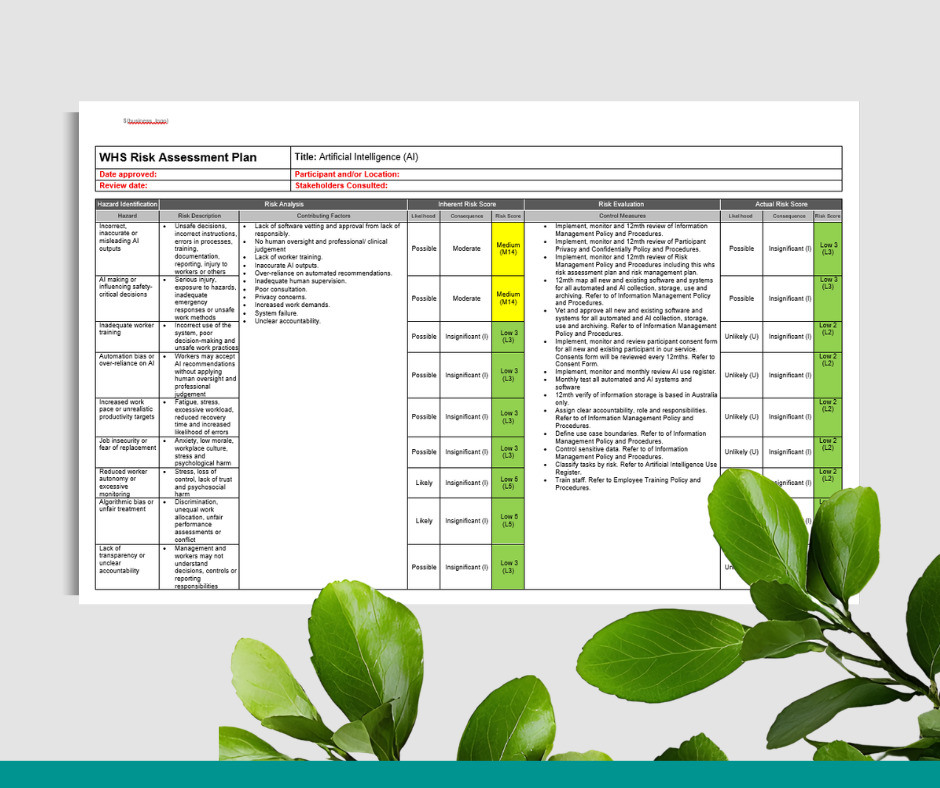
Task: Click control measure "Train staff. Refer to Employee Training Policy"
Action: point(628,484)
